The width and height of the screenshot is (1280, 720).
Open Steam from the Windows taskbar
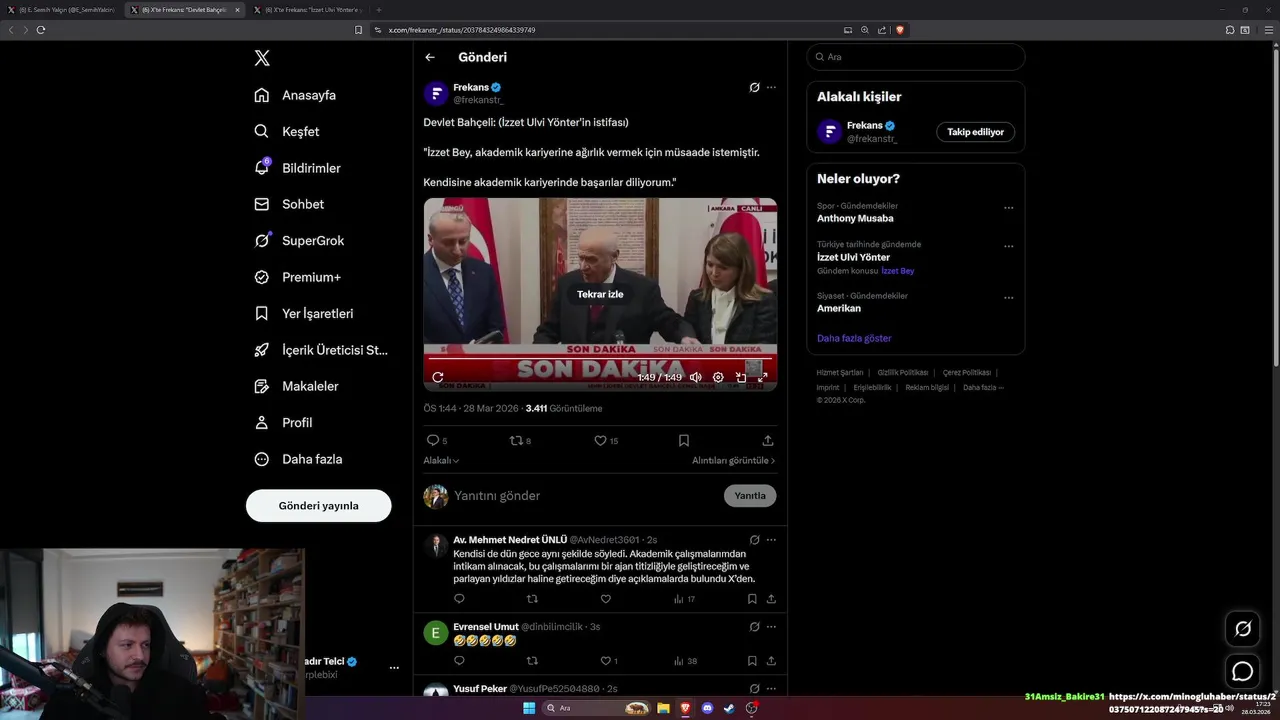729,708
